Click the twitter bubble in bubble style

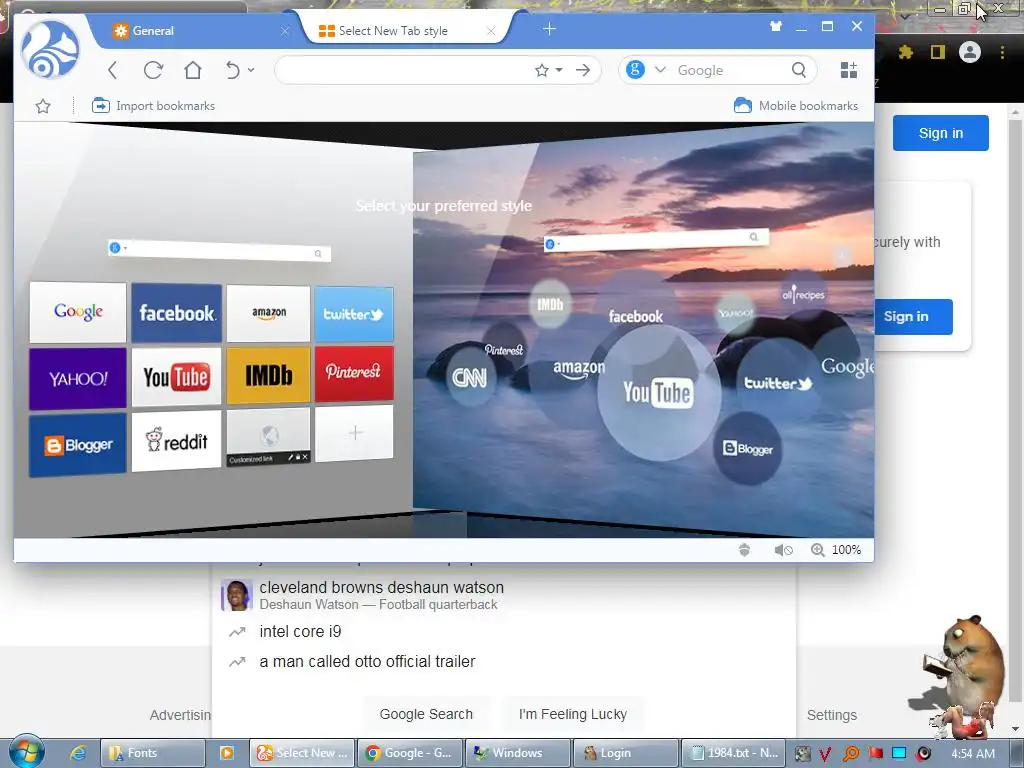(778, 383)
